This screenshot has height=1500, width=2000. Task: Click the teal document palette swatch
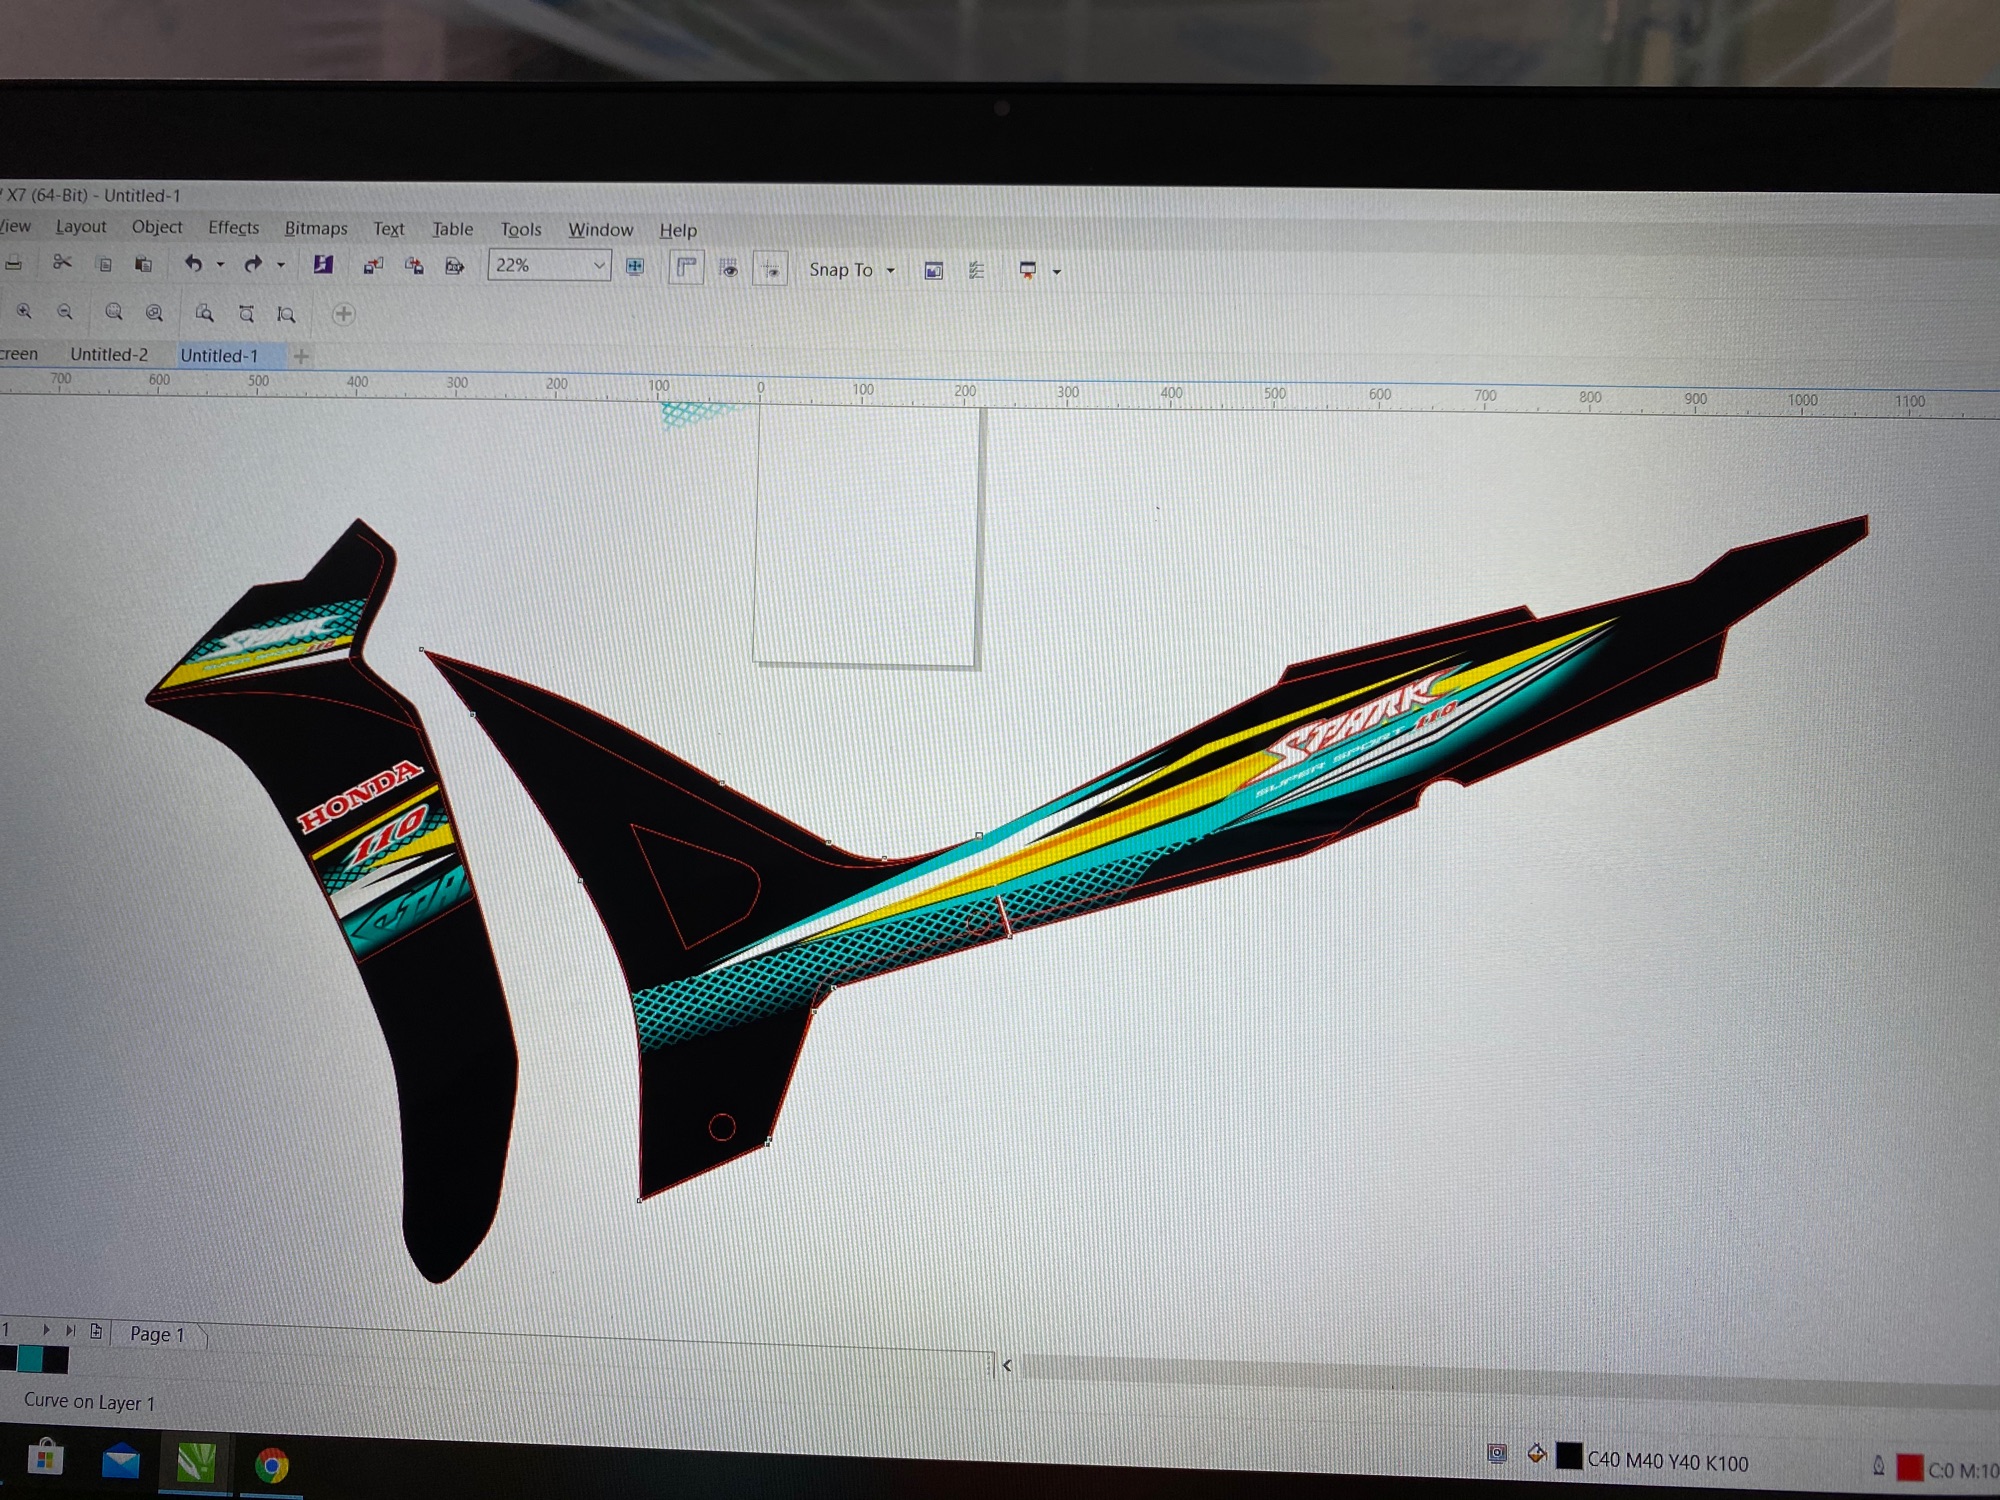30,1359
